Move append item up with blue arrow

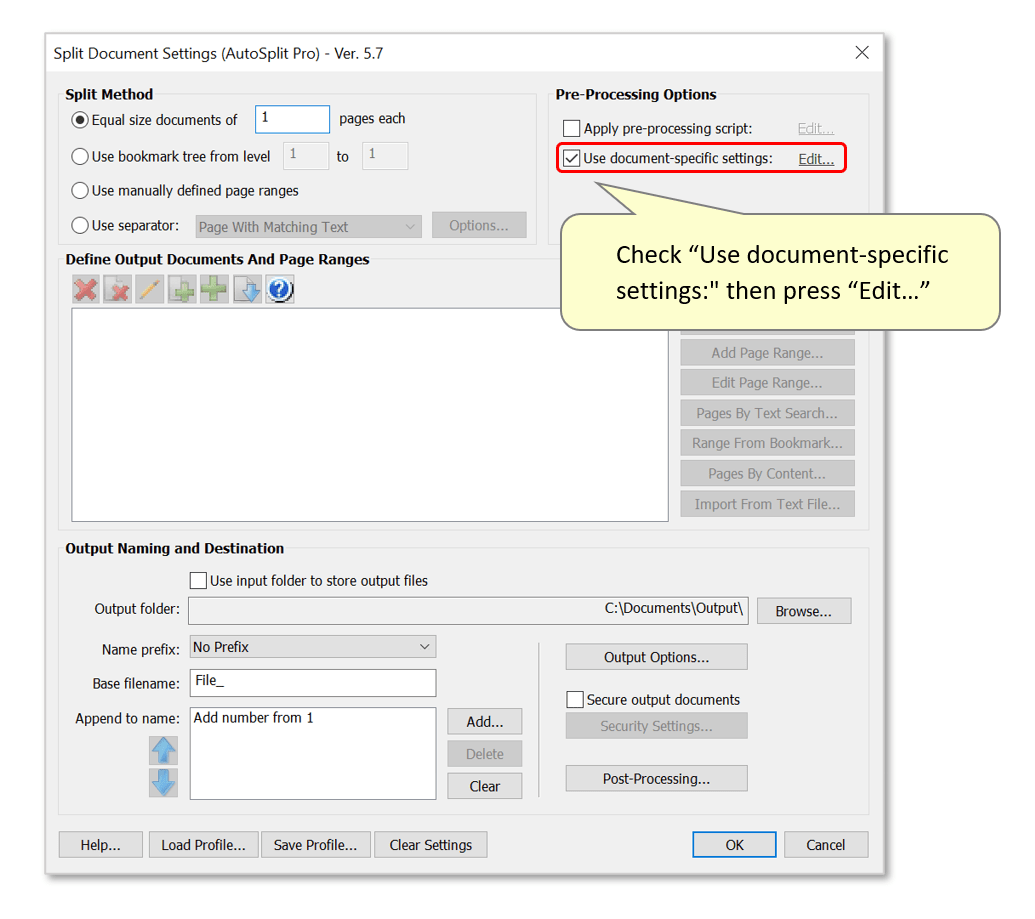click(163, 751)
